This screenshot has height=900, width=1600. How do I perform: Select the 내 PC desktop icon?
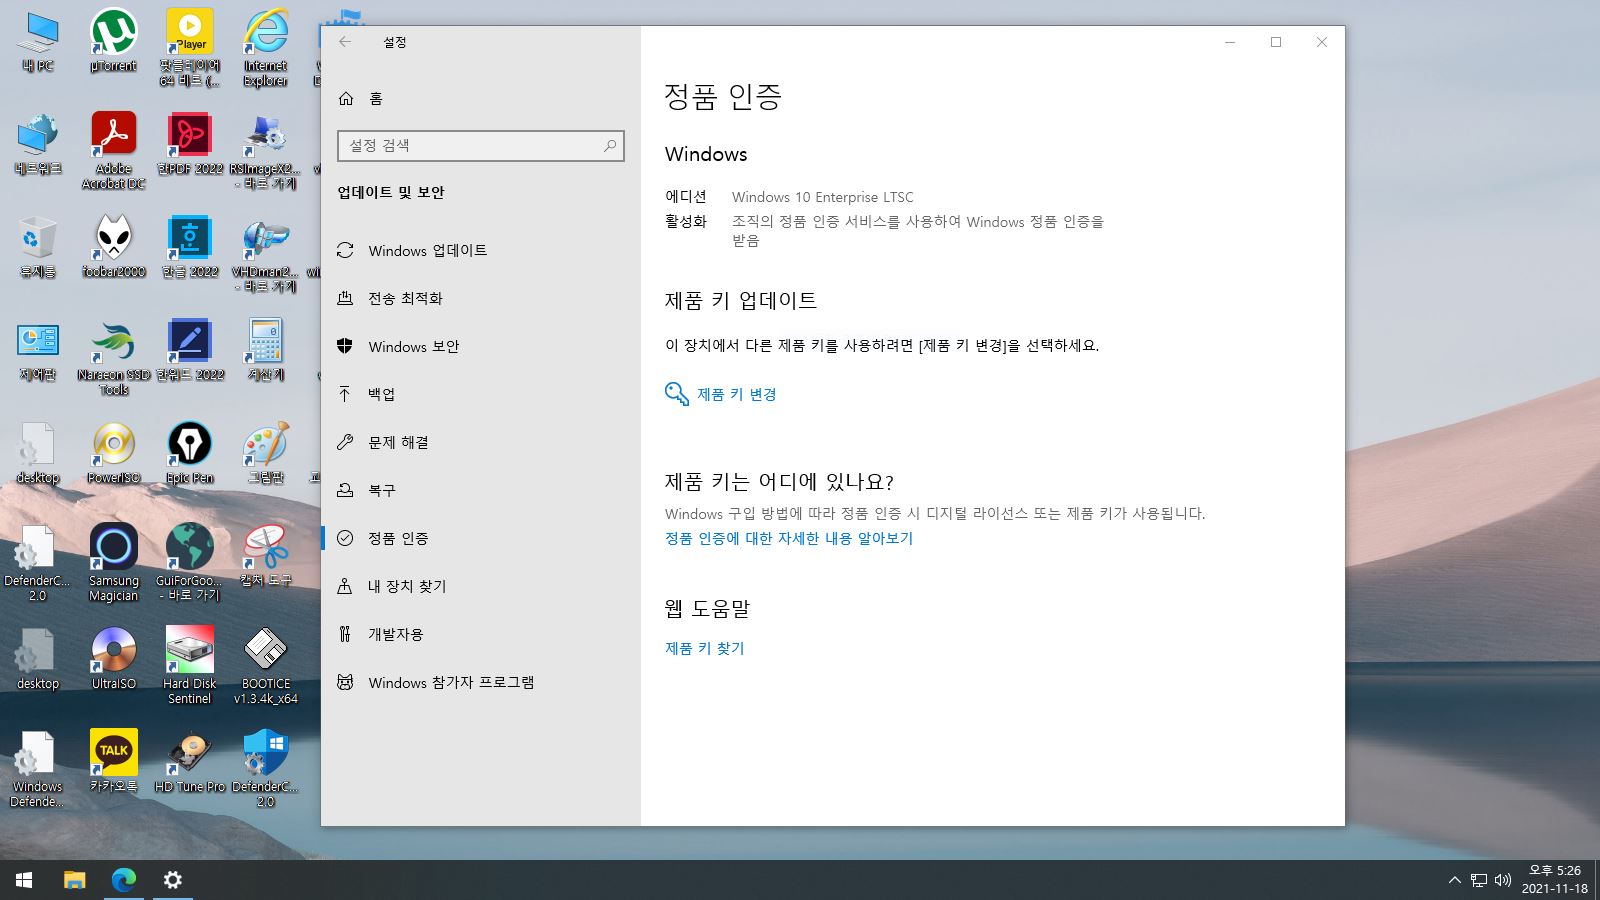point(38,42)
